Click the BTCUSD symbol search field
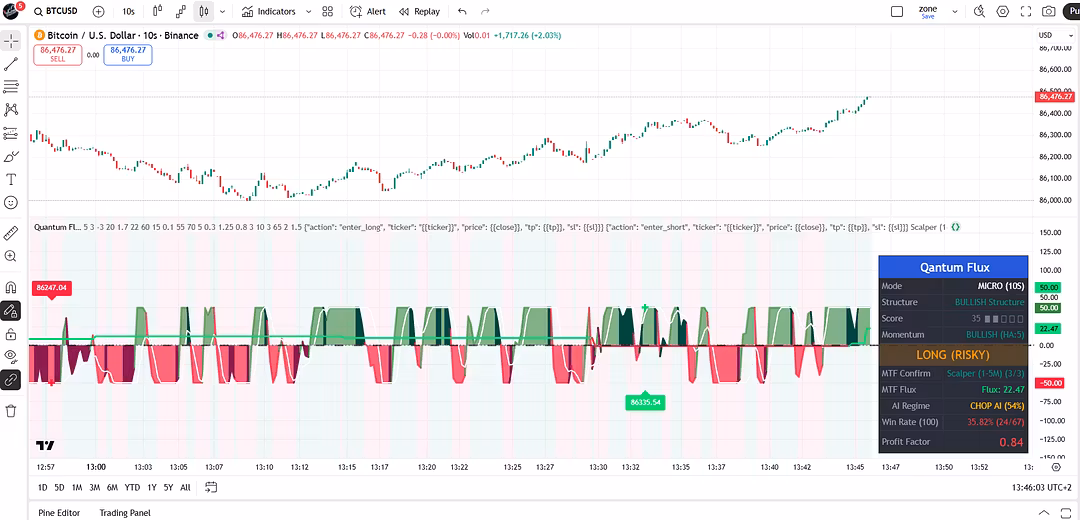Screen dimensions: 1080x520 point(60,12)
